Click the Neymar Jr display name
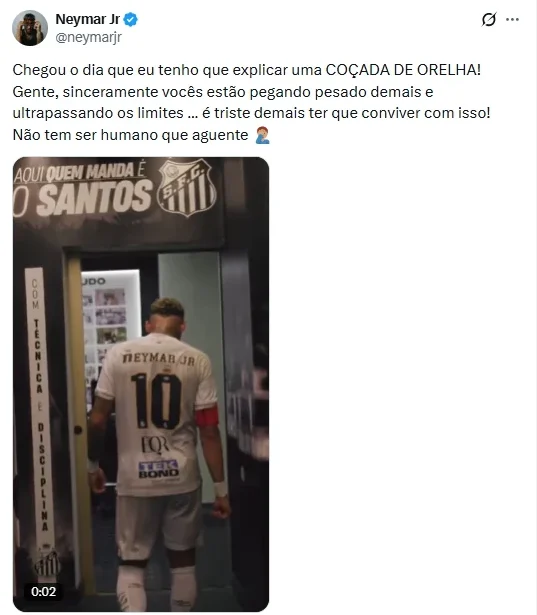 87,19
